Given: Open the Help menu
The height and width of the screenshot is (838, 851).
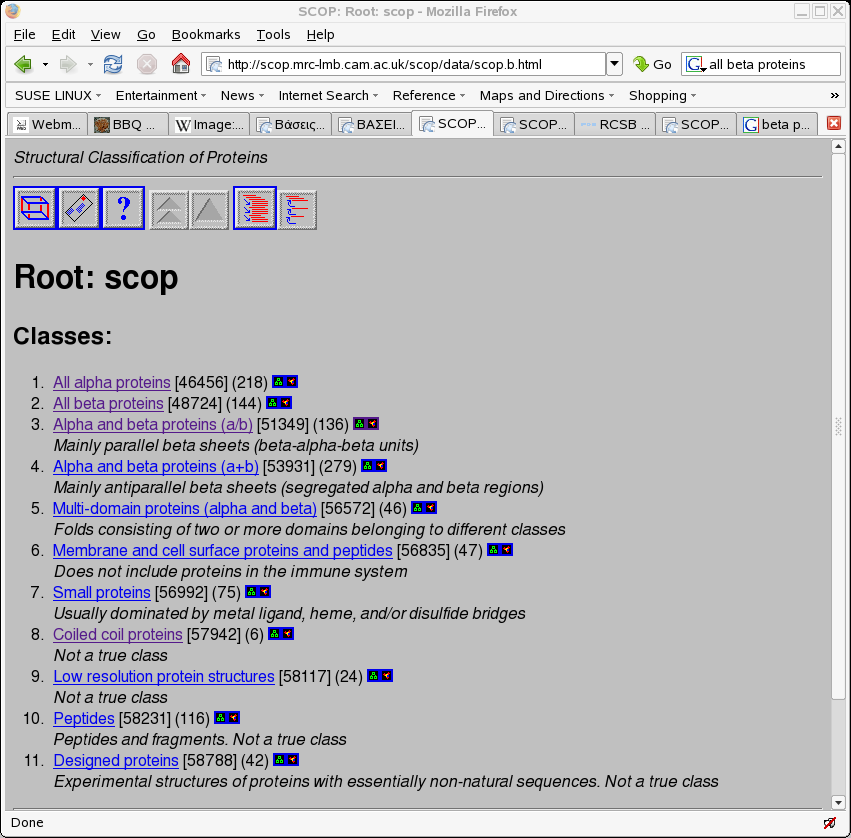Looking at the screenshot, I should 320,35.
